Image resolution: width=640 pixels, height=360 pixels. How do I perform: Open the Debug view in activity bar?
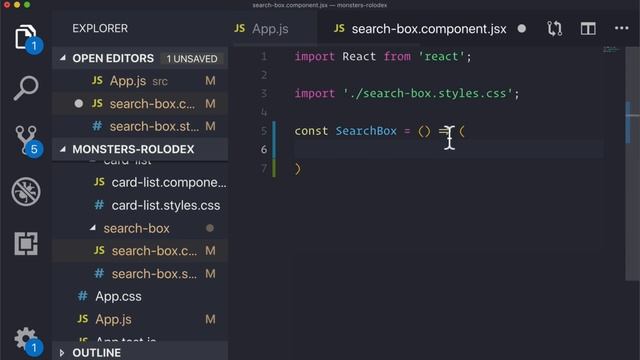26,191
